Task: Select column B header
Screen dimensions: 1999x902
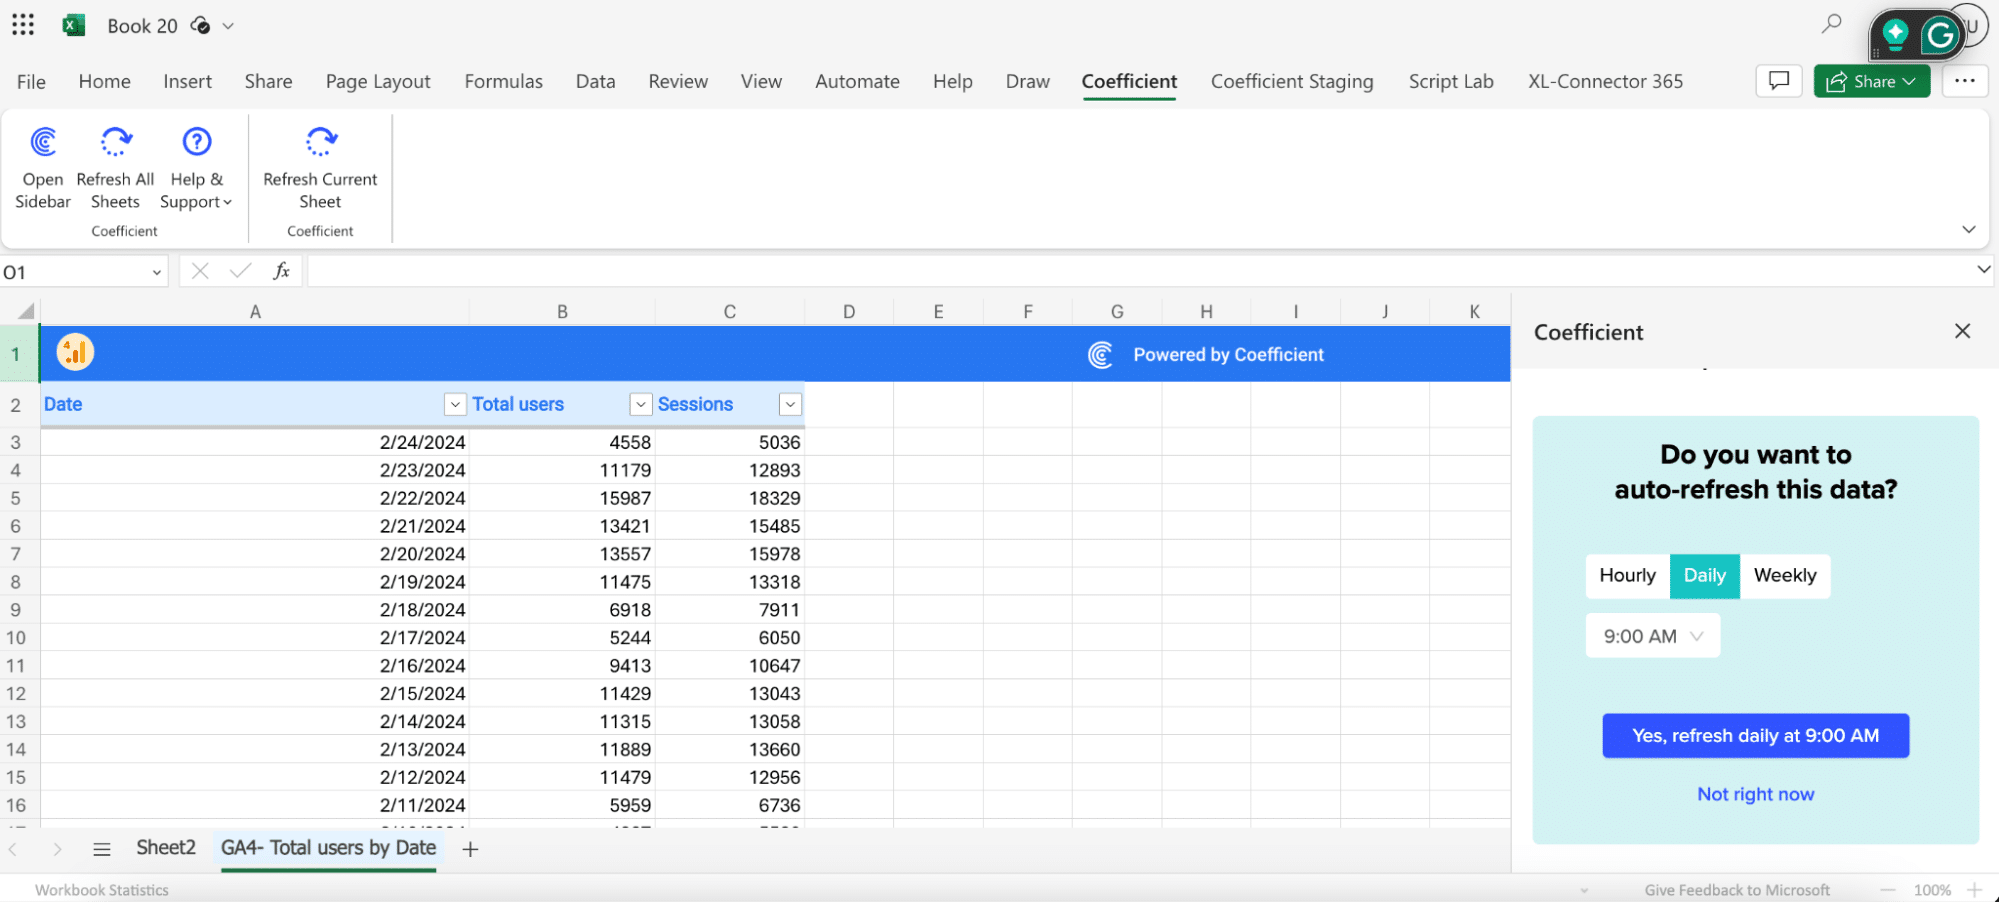Action: 562,312
